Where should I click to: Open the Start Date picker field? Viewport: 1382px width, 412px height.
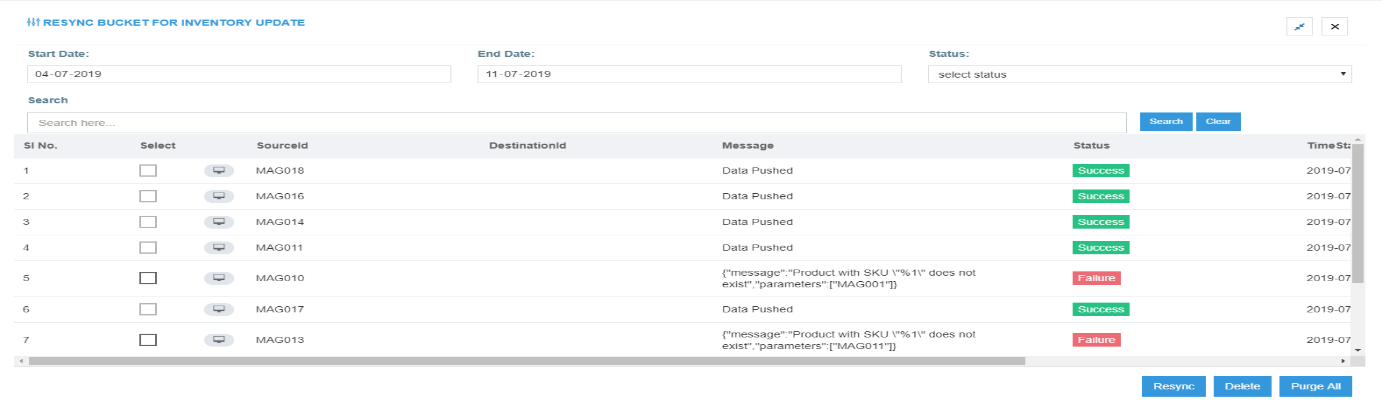tap(238, 74)
